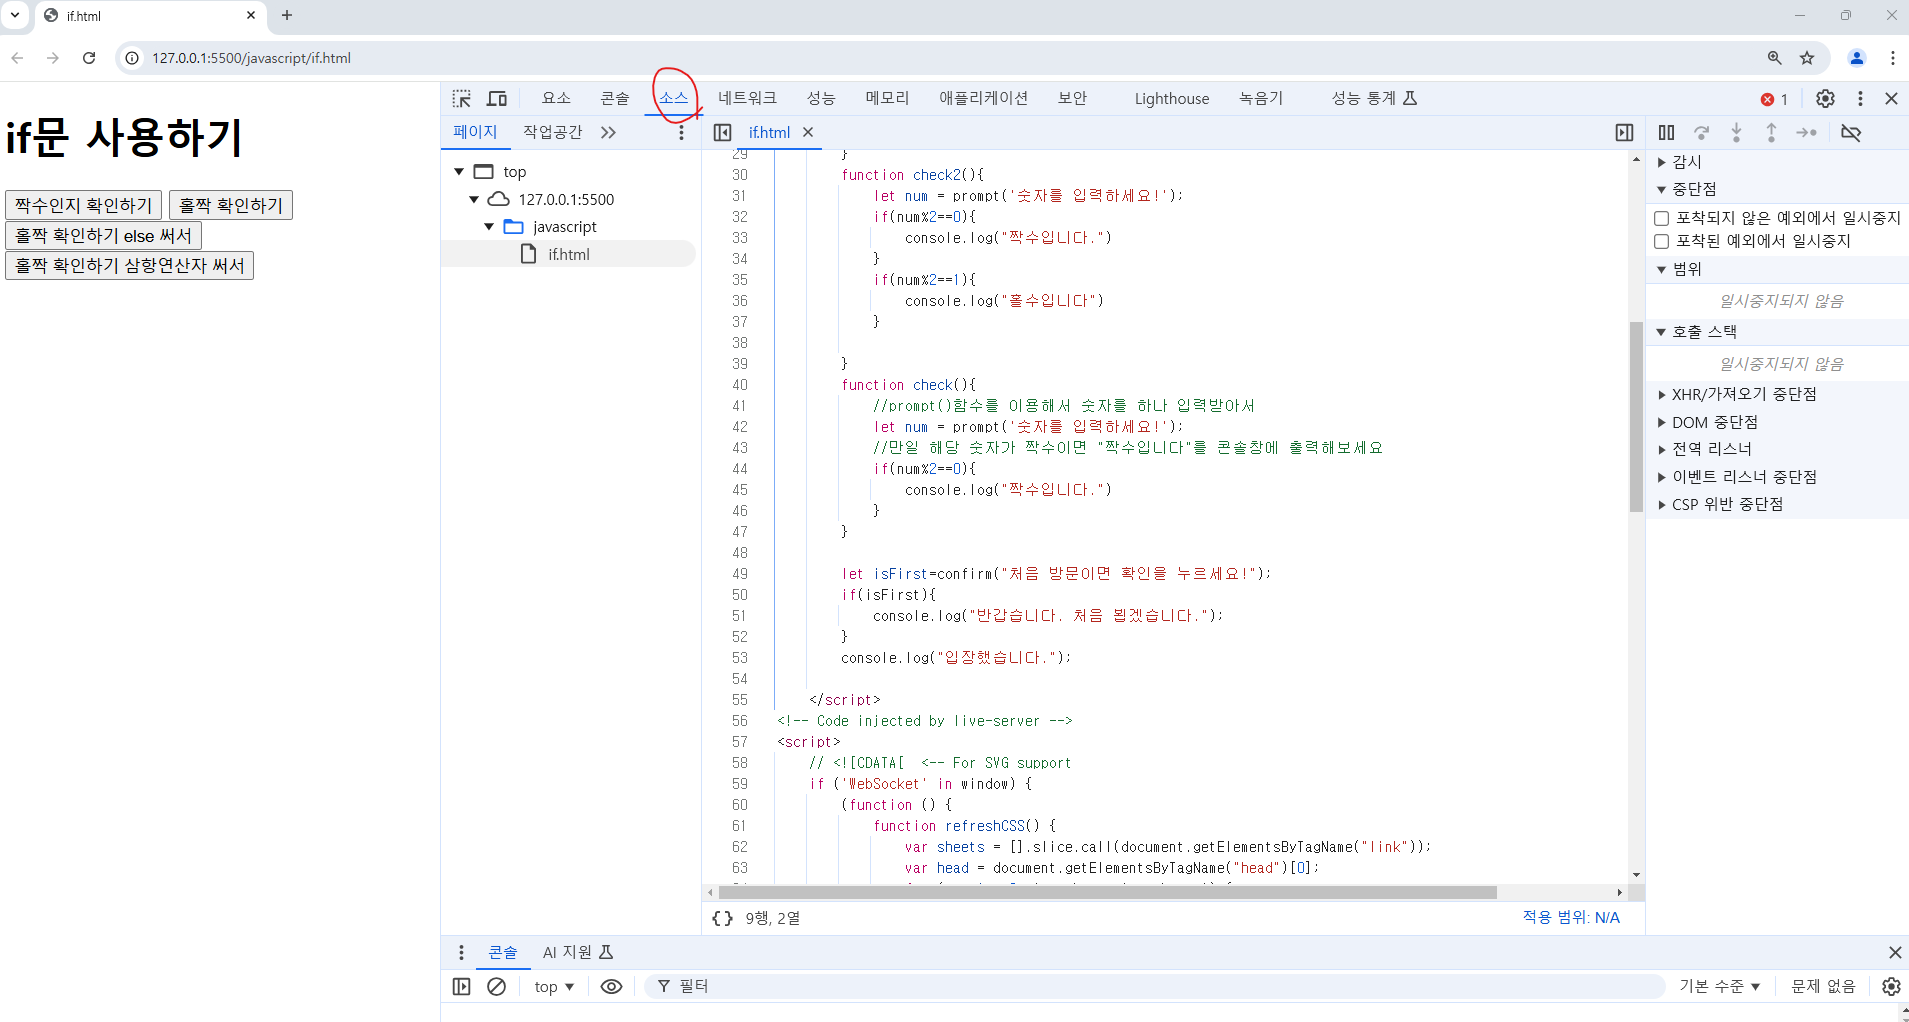Open the navigator pane more options menu
Screen dimensions: 1909x1022
point(681,132)
